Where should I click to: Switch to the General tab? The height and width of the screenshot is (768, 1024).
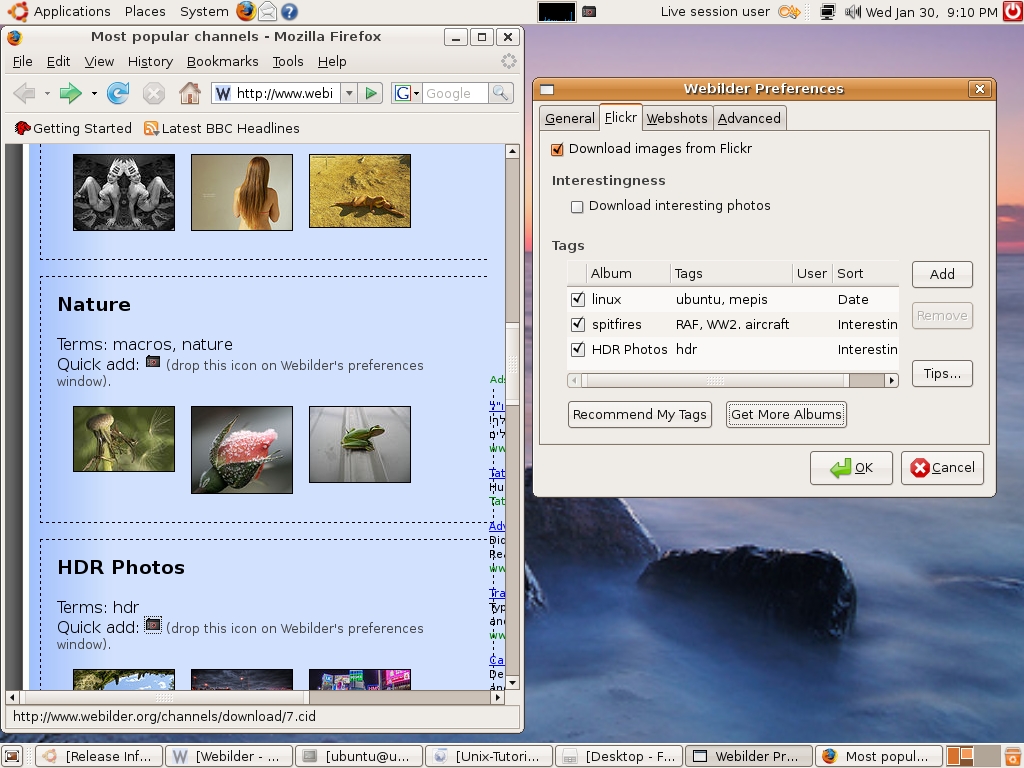click(569, 118)
